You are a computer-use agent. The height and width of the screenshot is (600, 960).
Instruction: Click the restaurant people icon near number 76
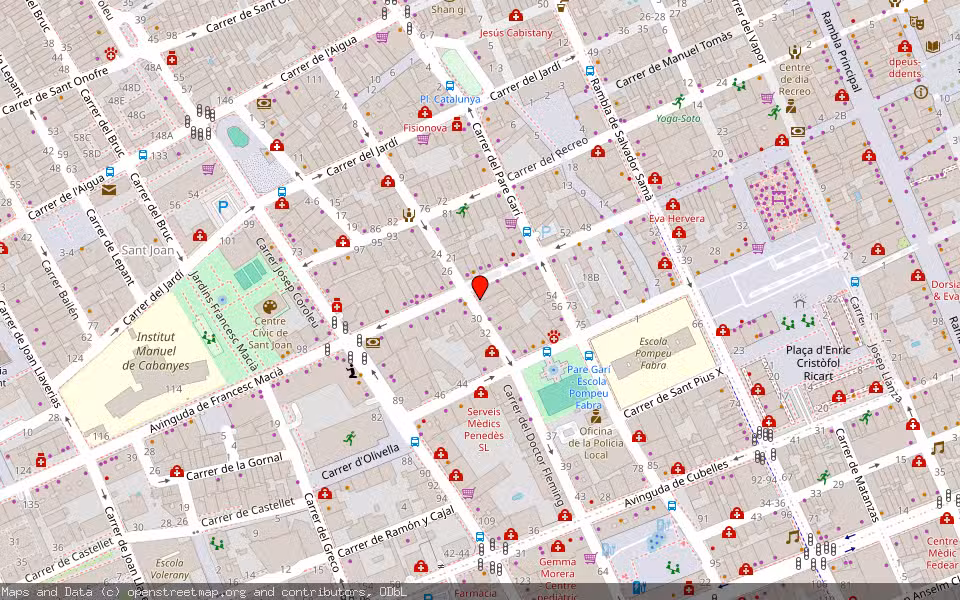(x=408, y=214)
